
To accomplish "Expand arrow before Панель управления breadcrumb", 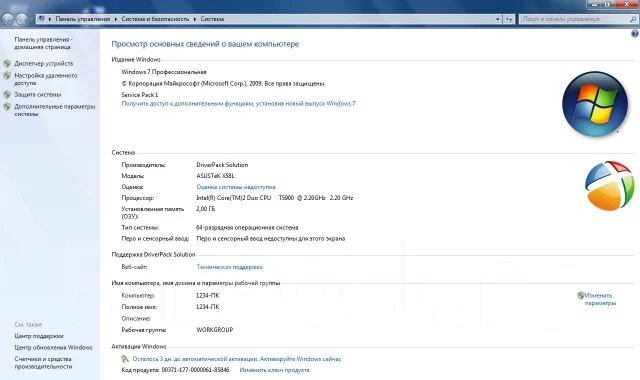I will click(50, 19).
